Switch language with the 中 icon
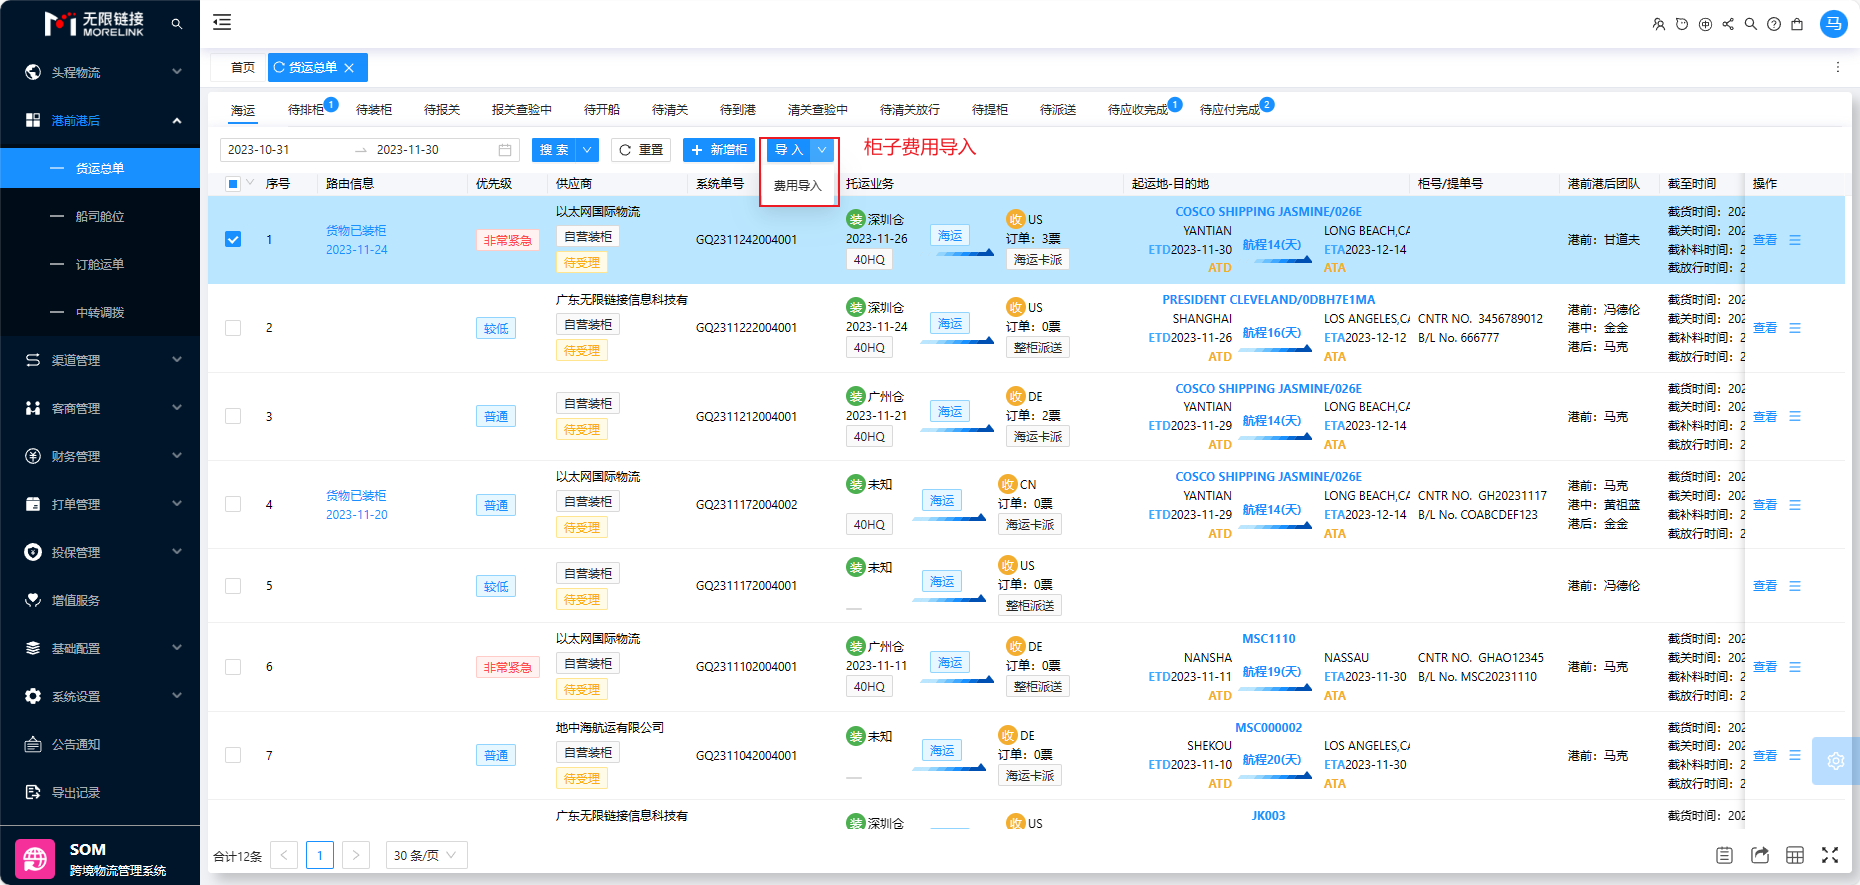This screenshot has height=885, width=1860. coord(1705,24)
